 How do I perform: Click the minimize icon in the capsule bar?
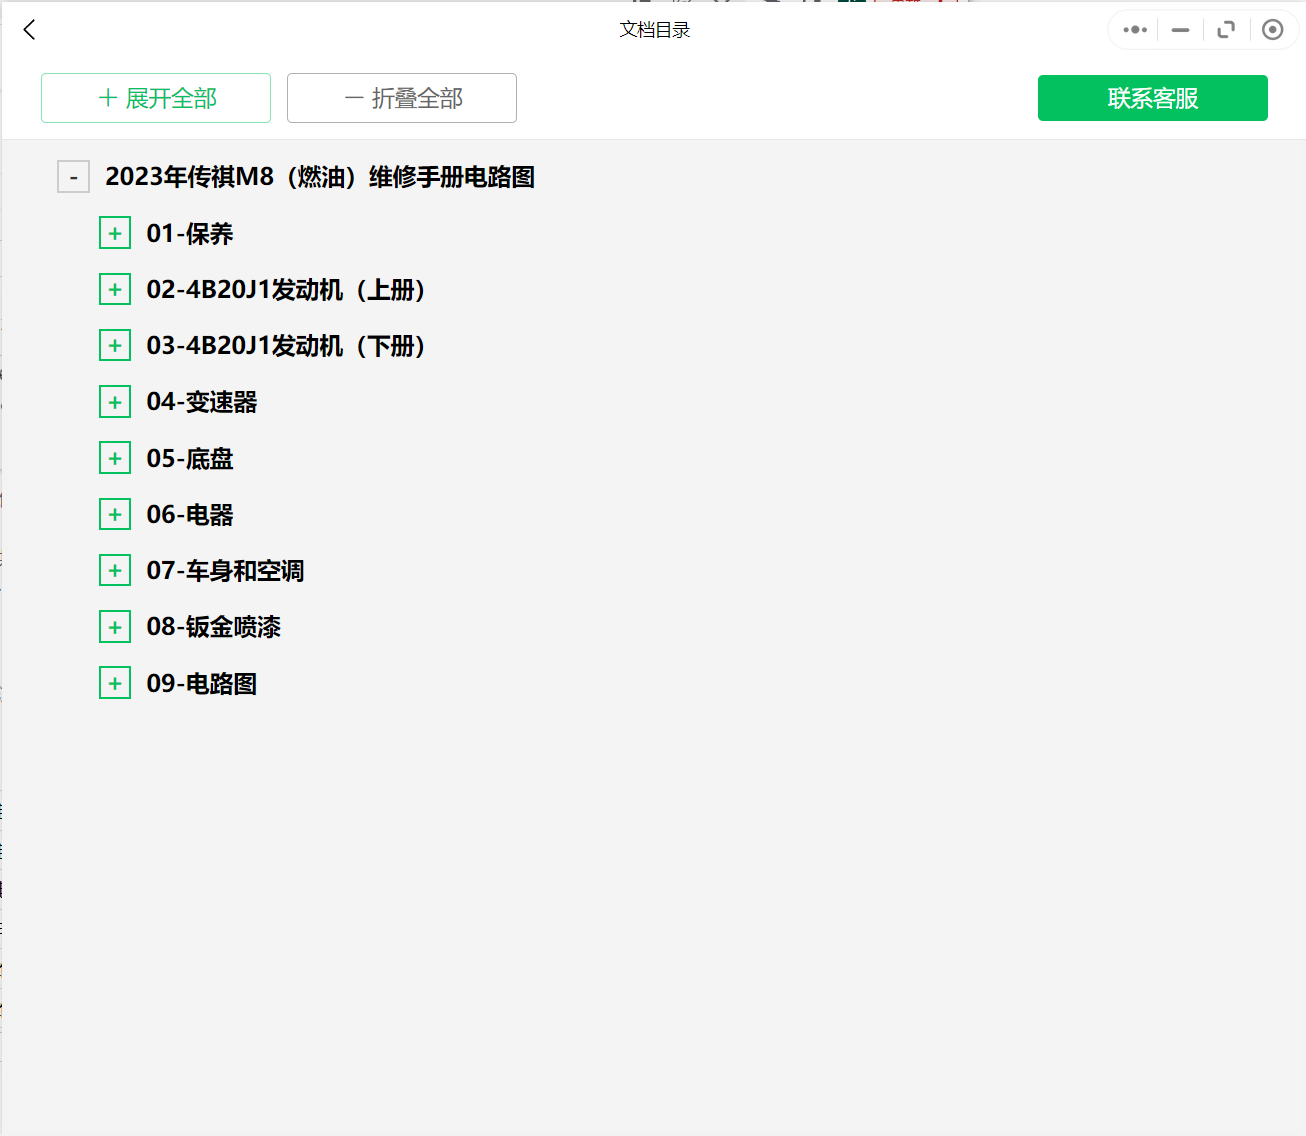click(1180, 29)
